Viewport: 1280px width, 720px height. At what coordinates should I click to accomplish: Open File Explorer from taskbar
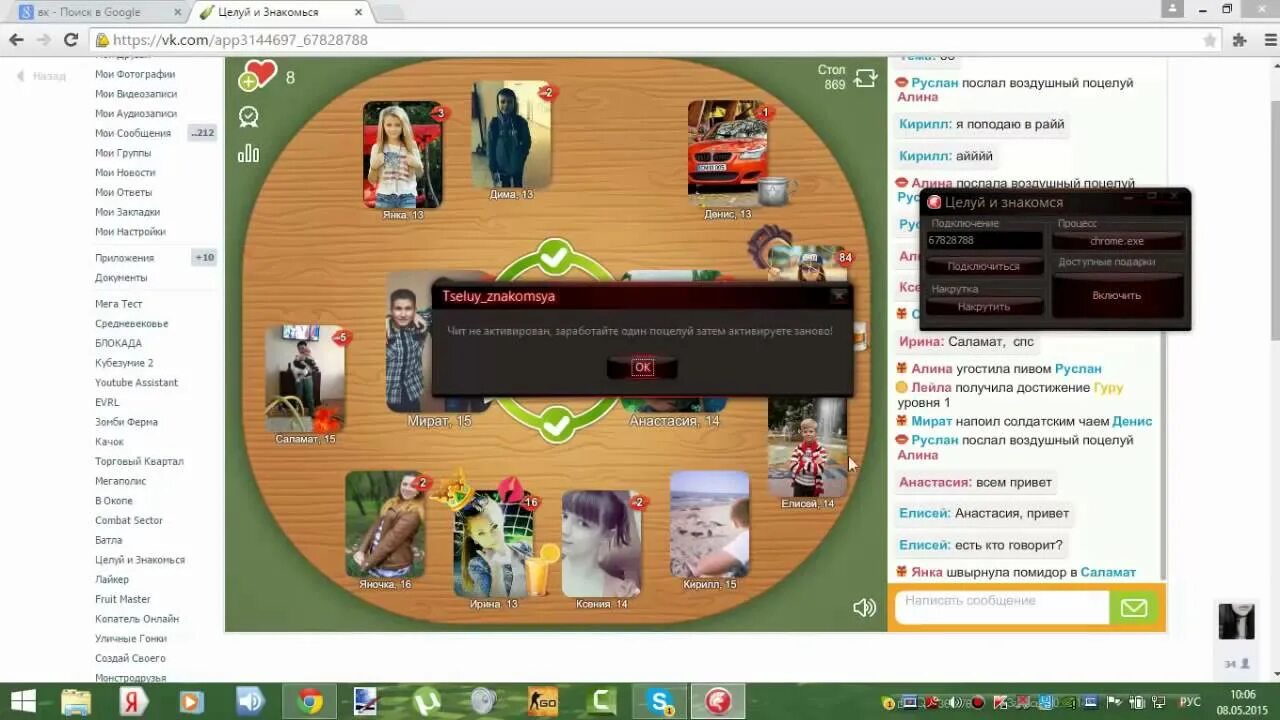tap(77, 702)
